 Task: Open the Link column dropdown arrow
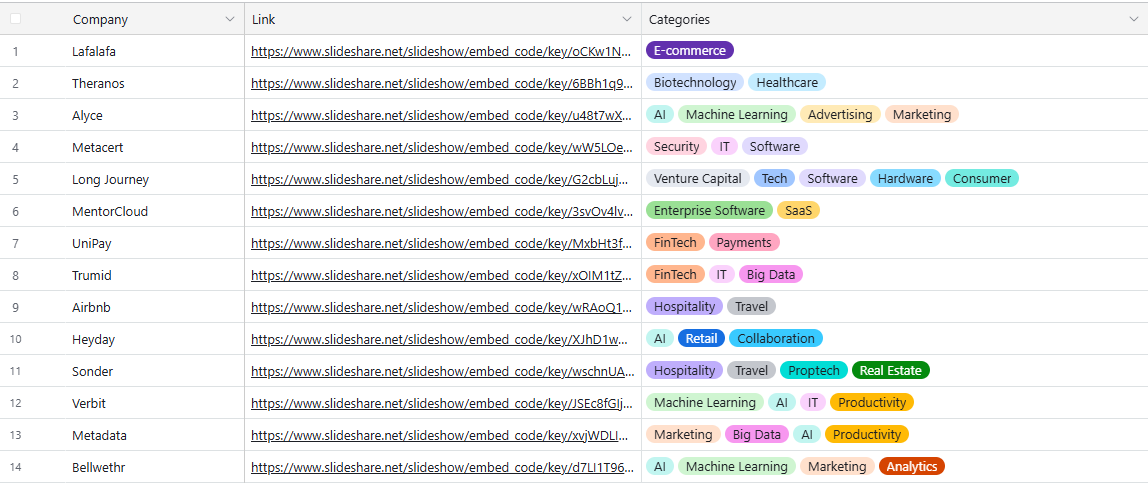coord(627,19)
